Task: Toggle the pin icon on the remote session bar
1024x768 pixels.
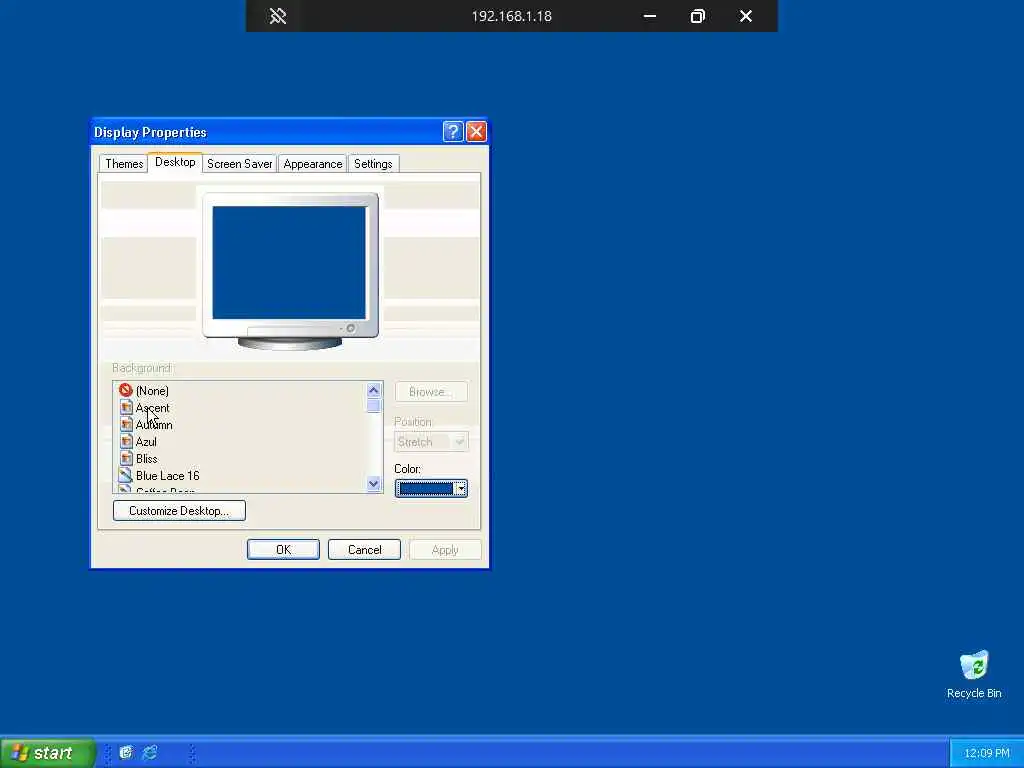Action: pos(278,16)
